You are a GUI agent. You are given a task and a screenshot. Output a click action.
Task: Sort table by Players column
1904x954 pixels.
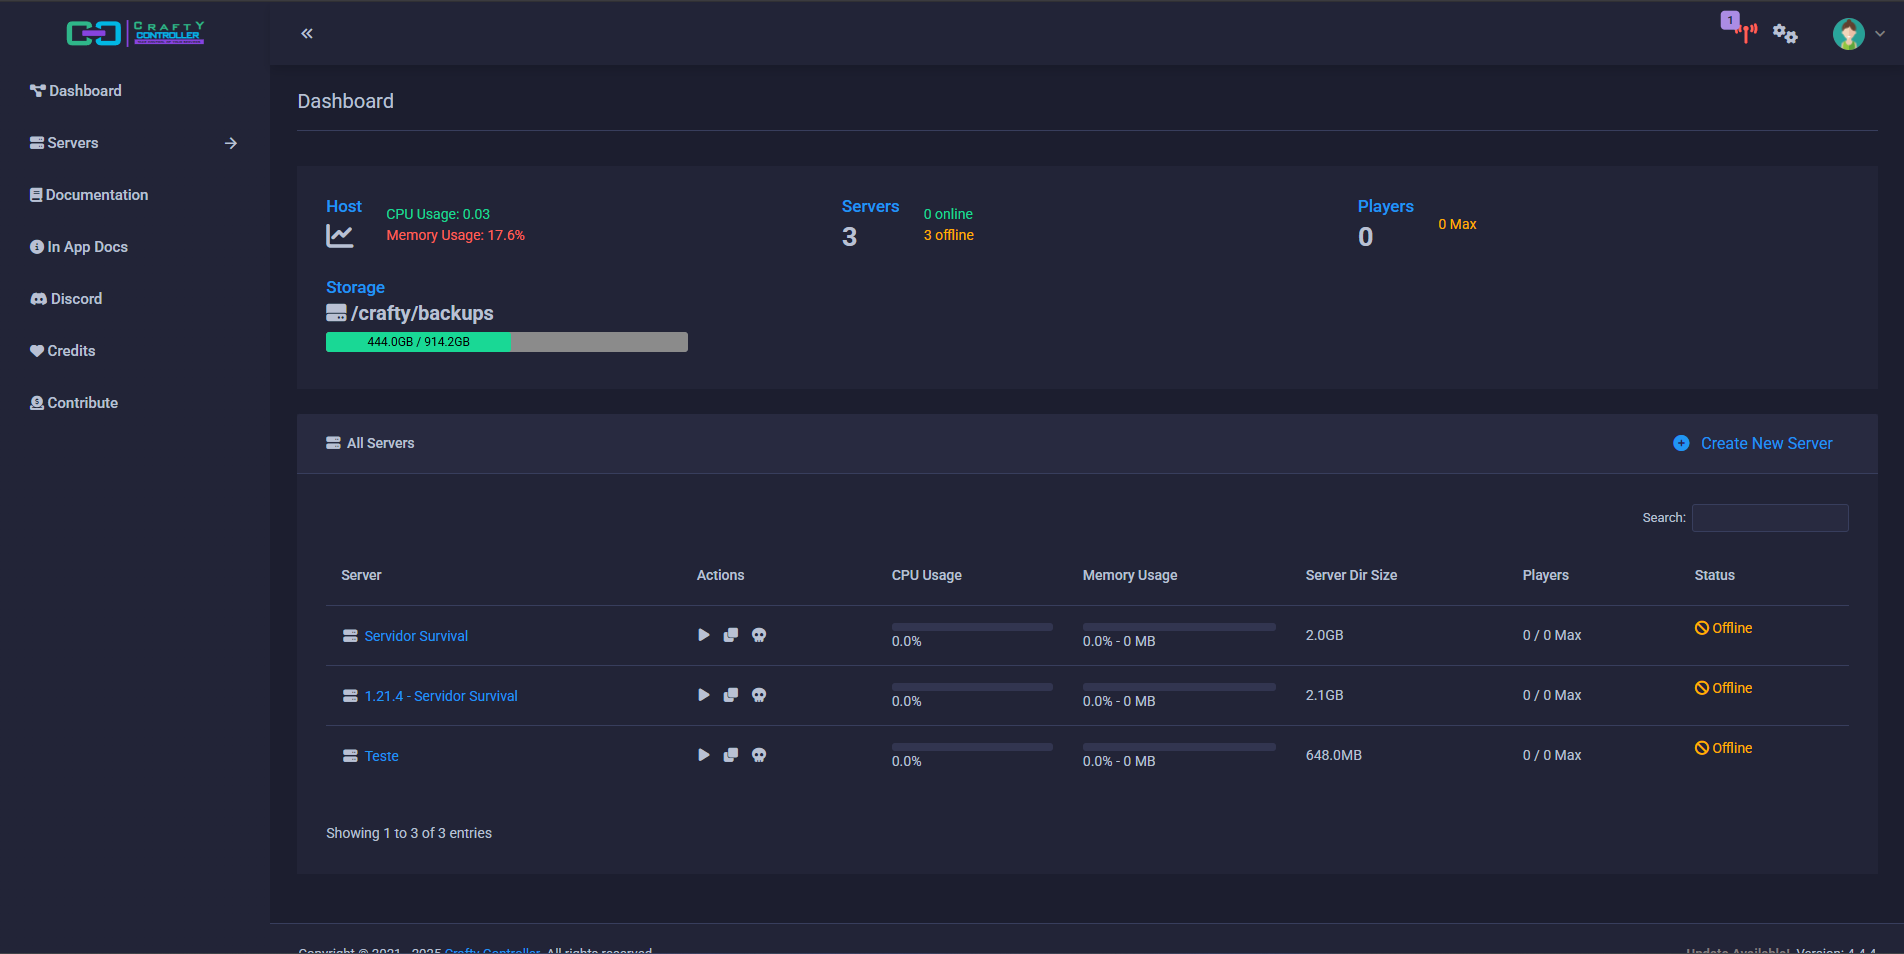(x=1546, y=575)
